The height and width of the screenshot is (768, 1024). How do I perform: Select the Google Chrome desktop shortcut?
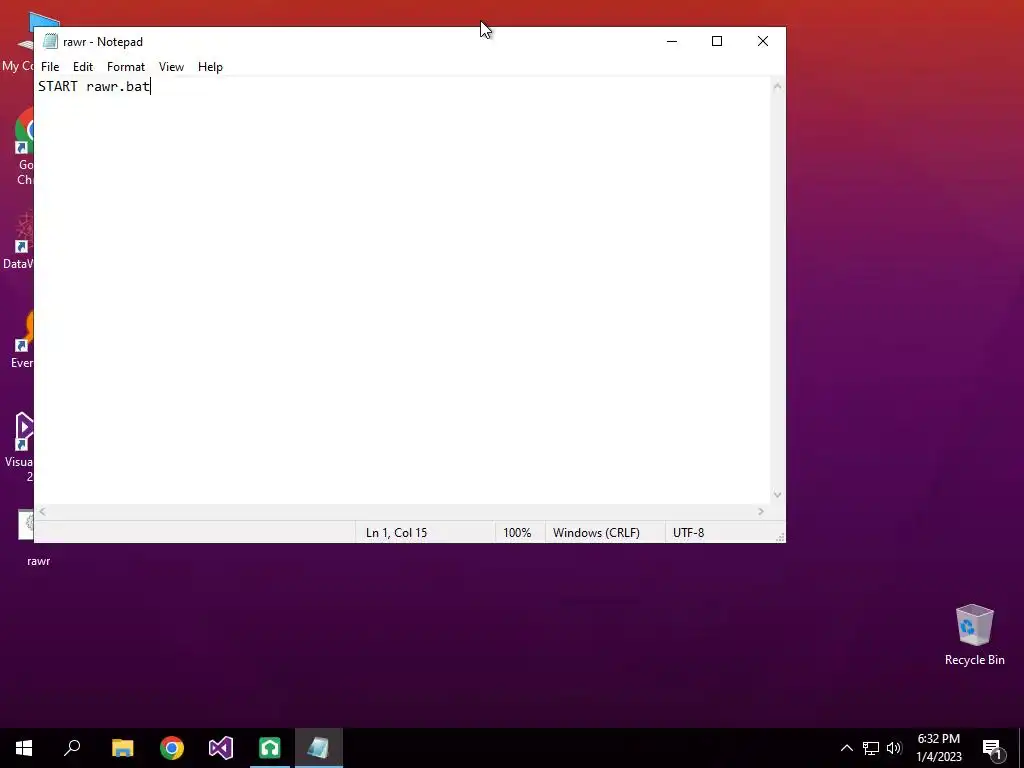25,148
